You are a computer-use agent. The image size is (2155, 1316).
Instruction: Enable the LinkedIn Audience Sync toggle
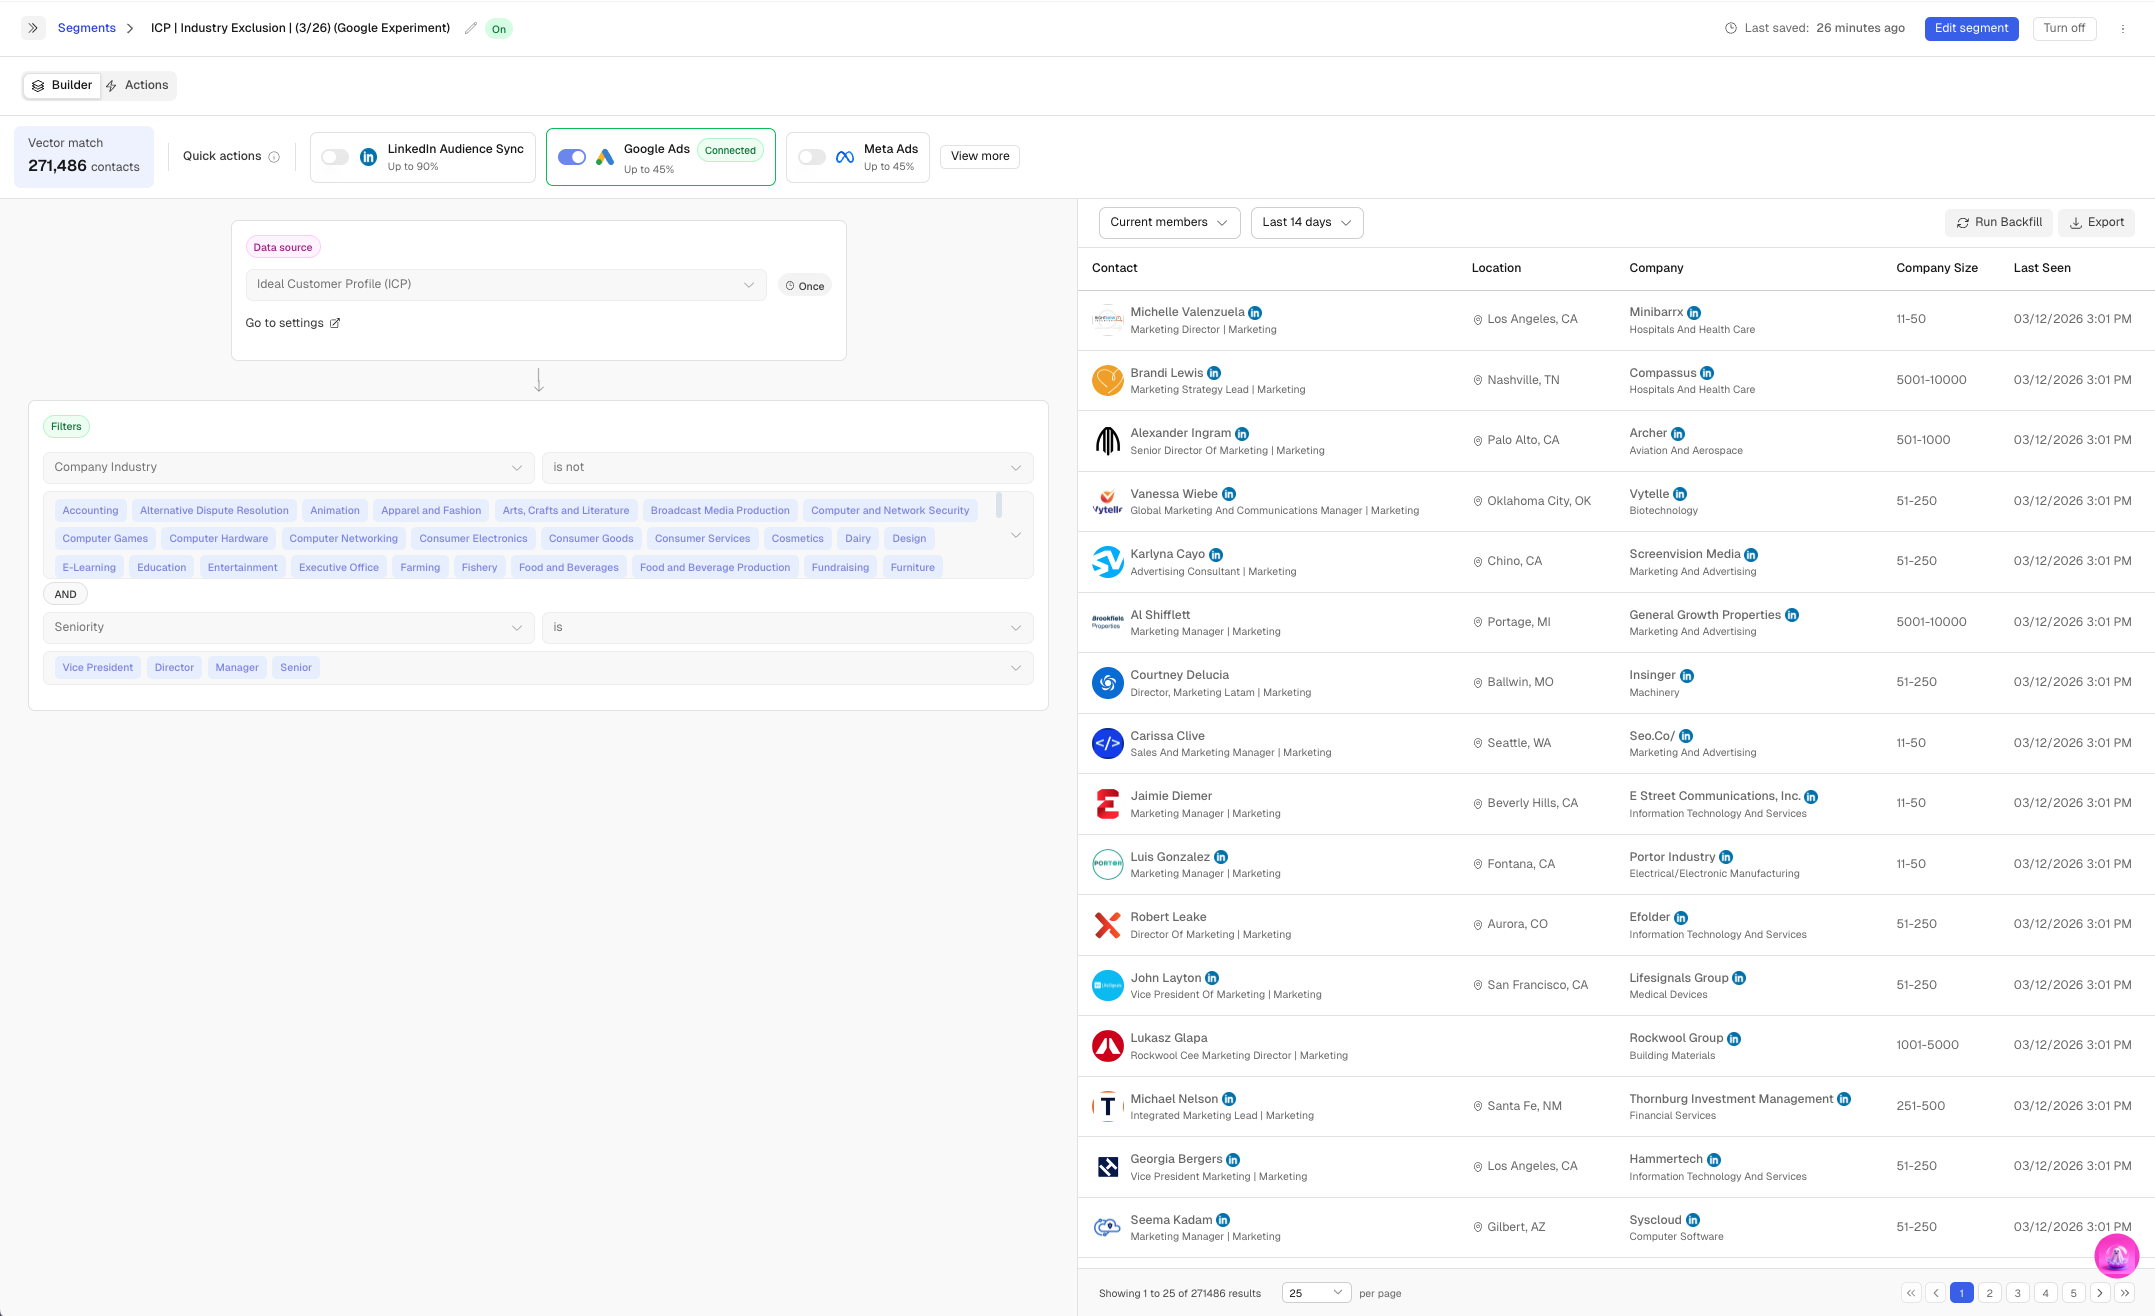[x=335, y=157]
